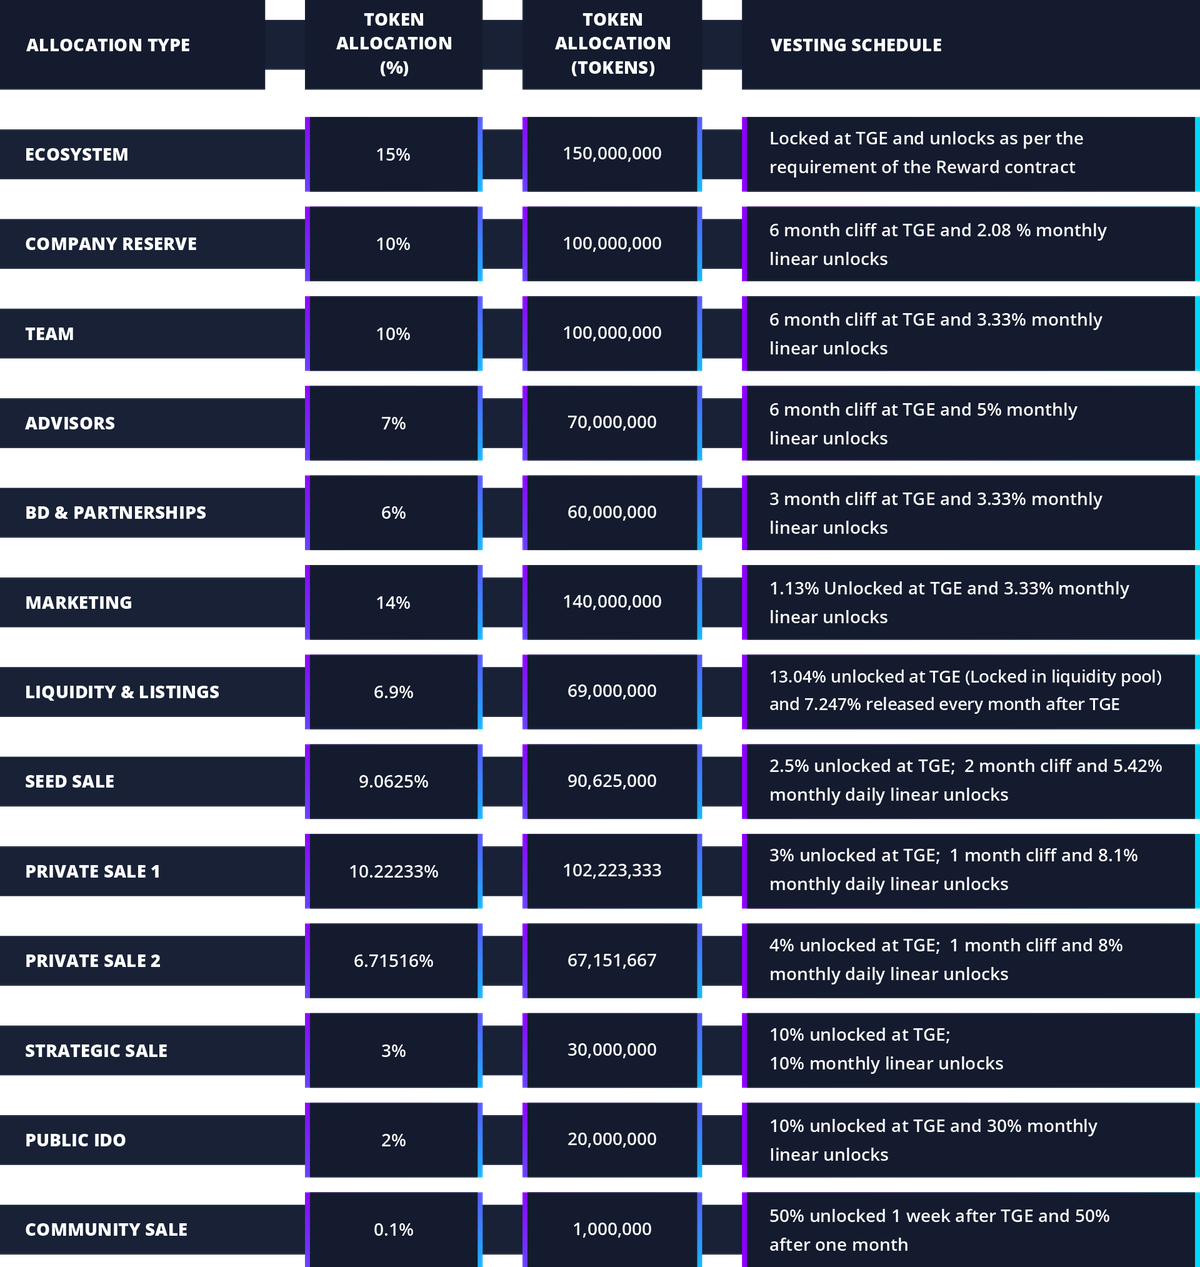Click the 140,000,000 tokens cell for Marketing
This screenshot has width=1200, height=1267.
[612, 602]
